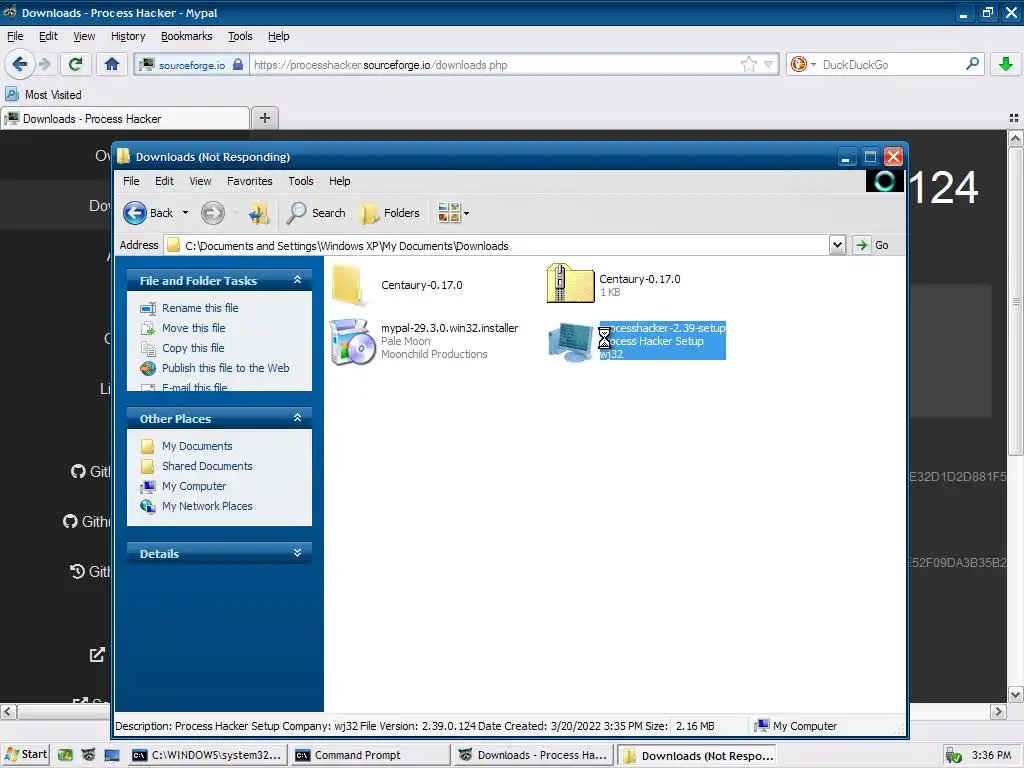Click Windows Start button
The width and height of the screenshot is (1024, 768).
26,755
